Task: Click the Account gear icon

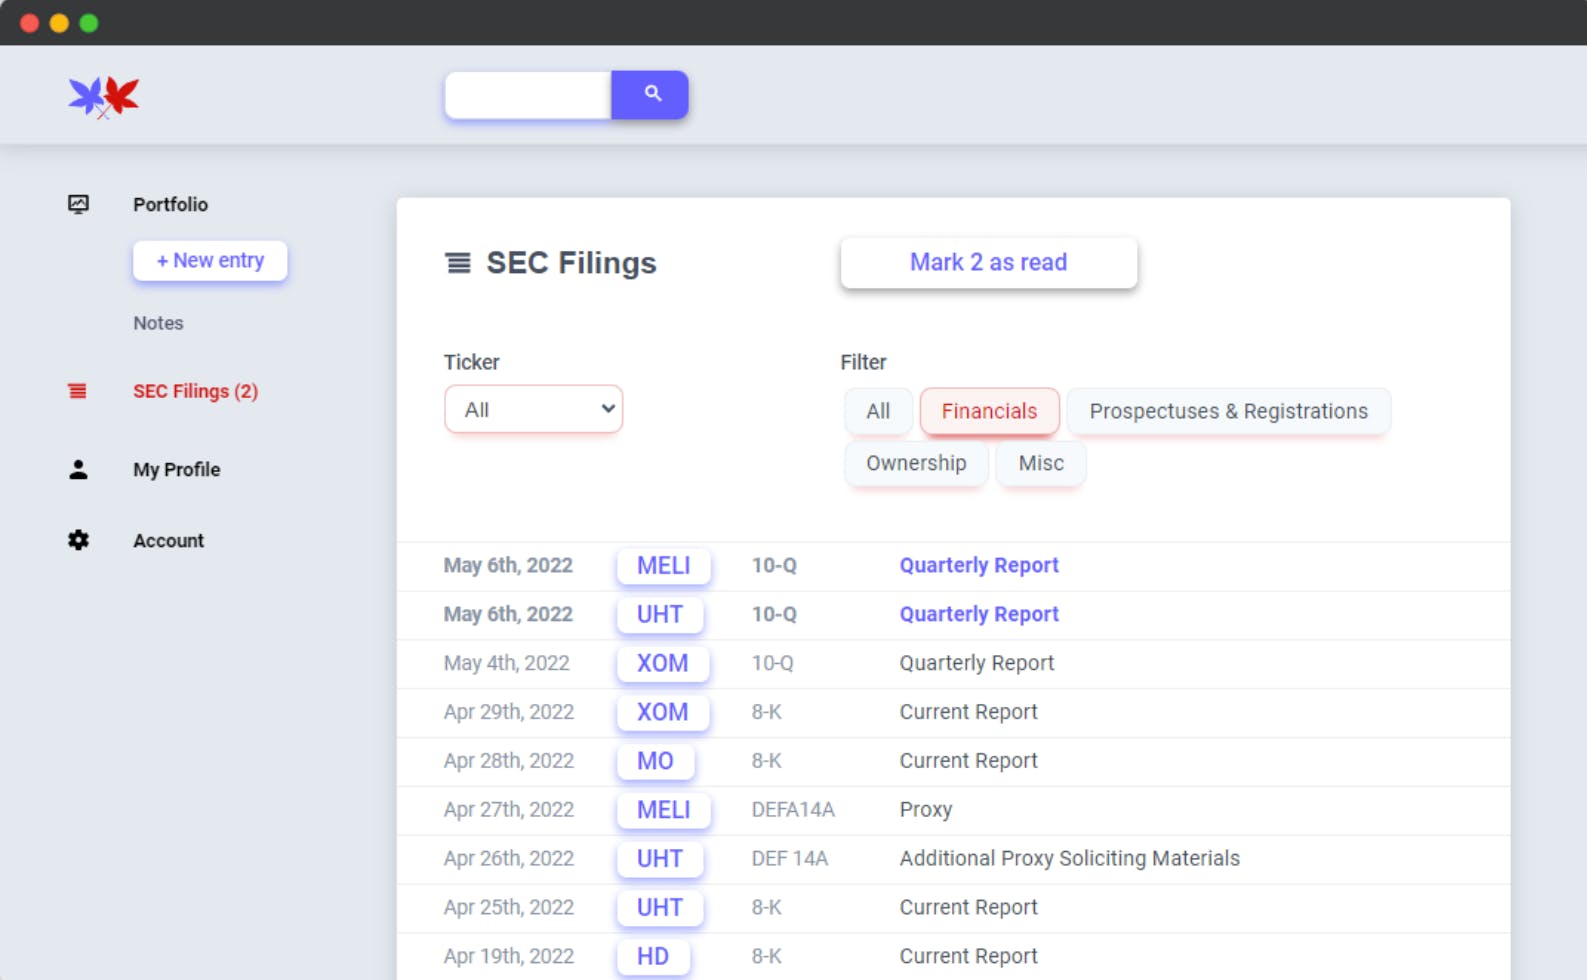Action: click(x=78, y=540)
